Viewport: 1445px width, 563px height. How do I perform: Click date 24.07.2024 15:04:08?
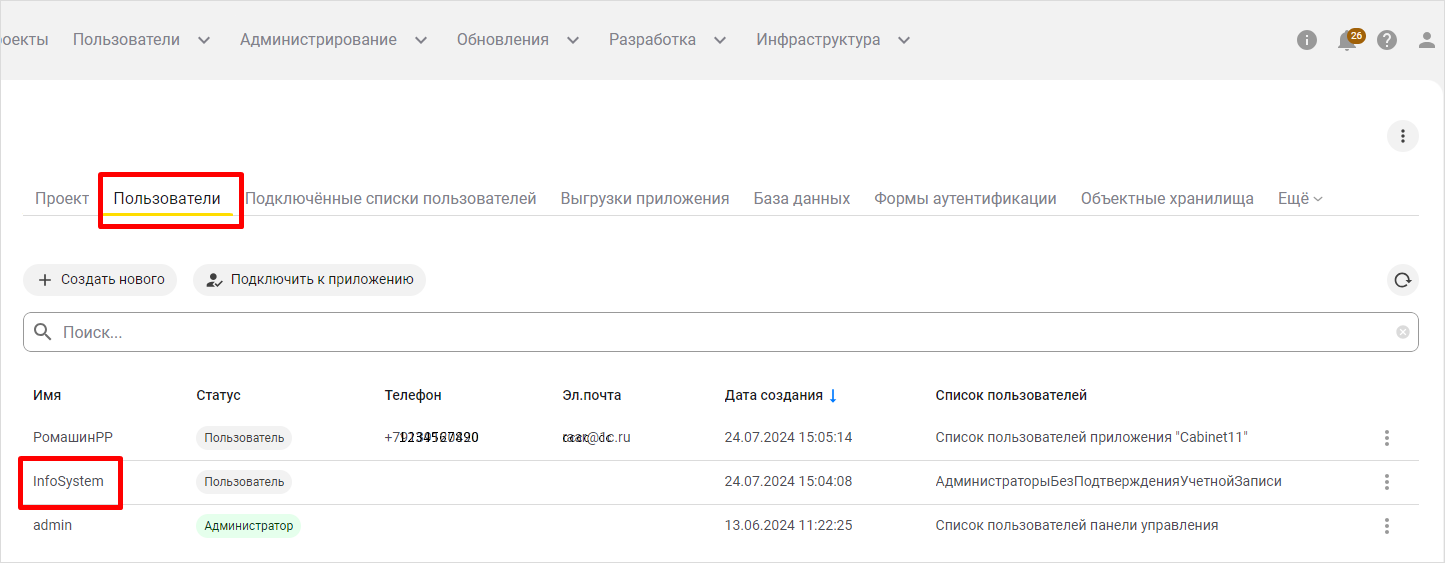pos(788,482)
